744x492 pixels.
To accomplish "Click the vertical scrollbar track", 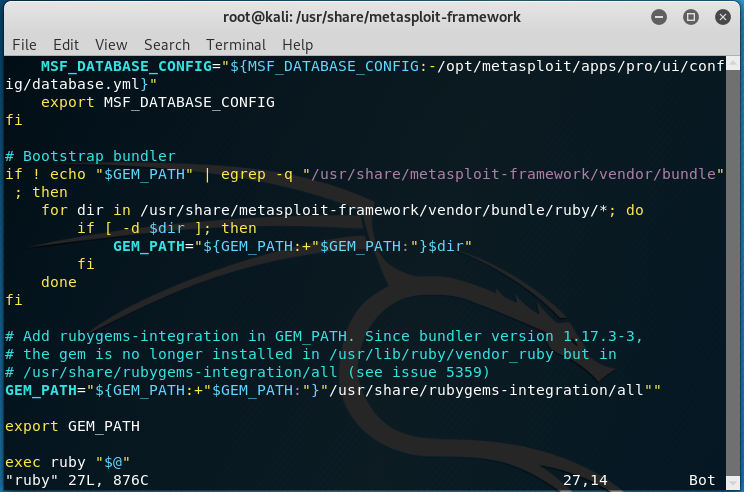I will [x=733, y=273].
